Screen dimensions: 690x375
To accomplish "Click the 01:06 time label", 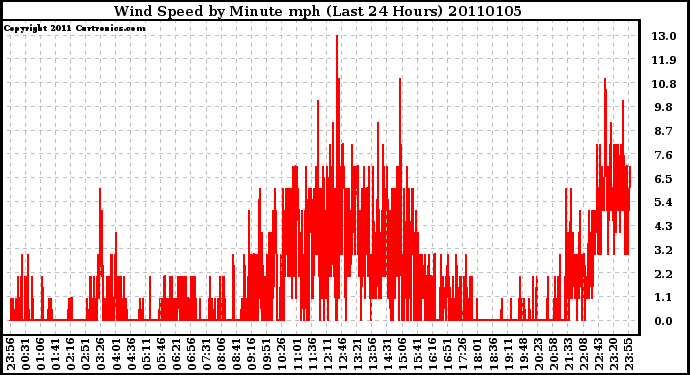I will [40, 355].
